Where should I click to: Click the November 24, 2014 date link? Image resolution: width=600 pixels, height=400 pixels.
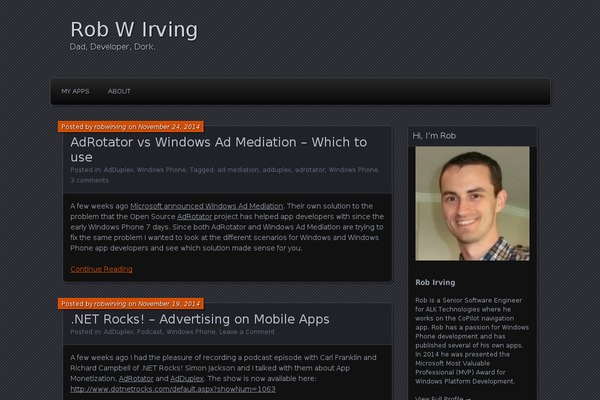coord(169,127)
